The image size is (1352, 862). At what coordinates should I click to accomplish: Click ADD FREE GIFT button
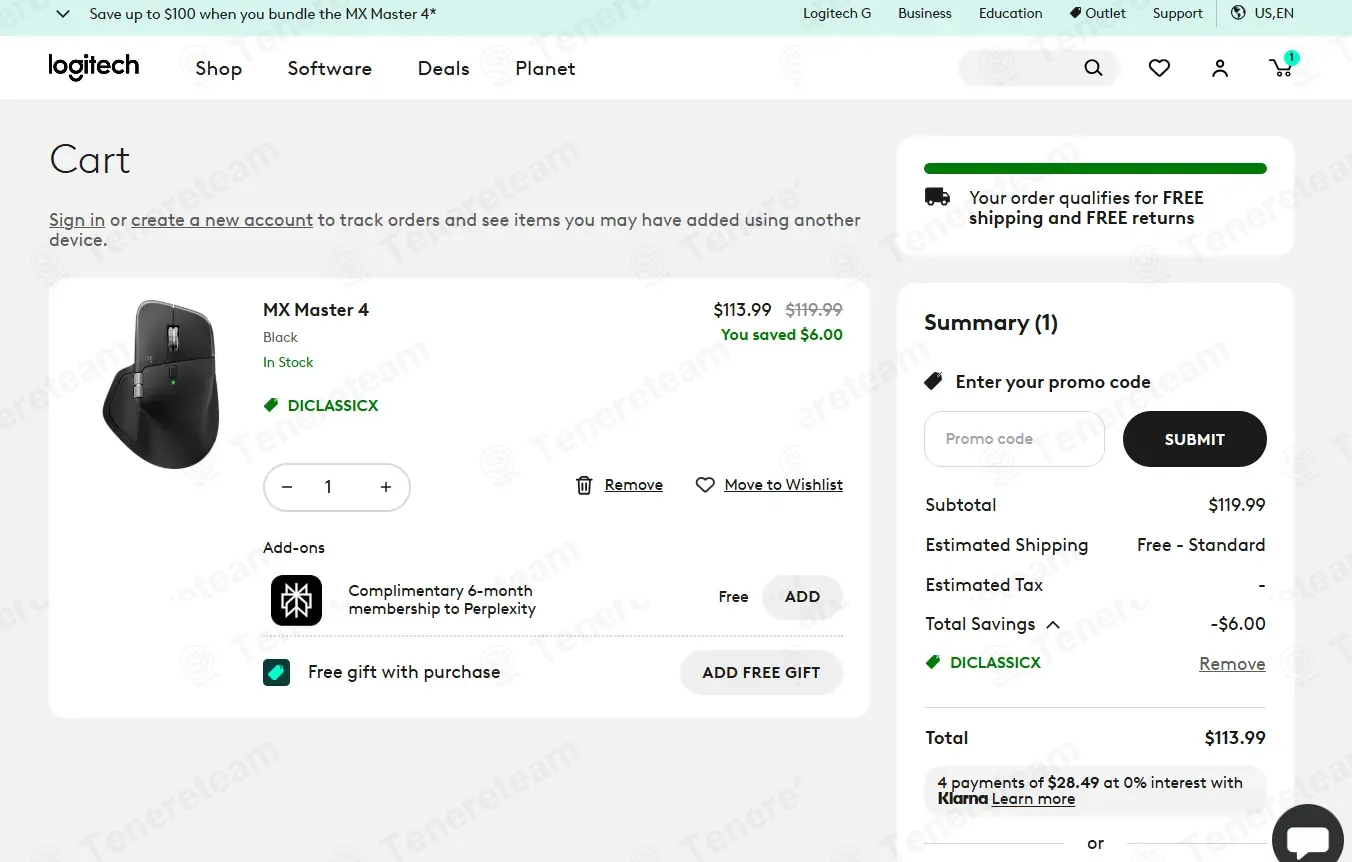tap(761, 673)
